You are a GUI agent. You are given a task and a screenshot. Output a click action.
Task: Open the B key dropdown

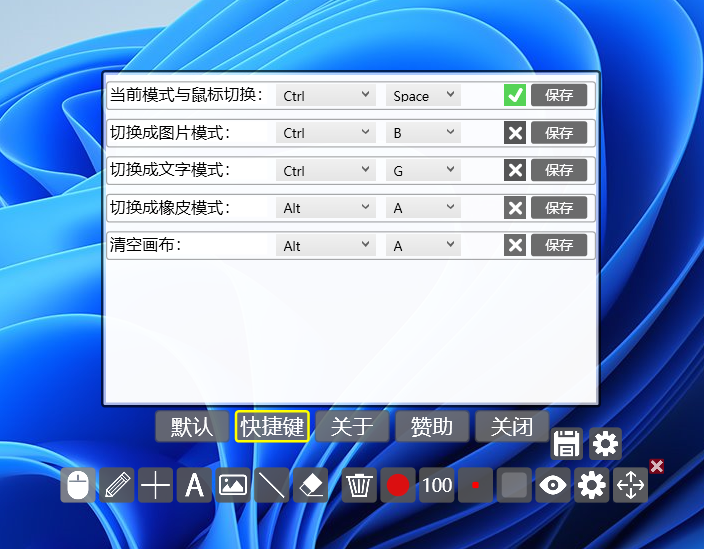(x=423, y=133)
